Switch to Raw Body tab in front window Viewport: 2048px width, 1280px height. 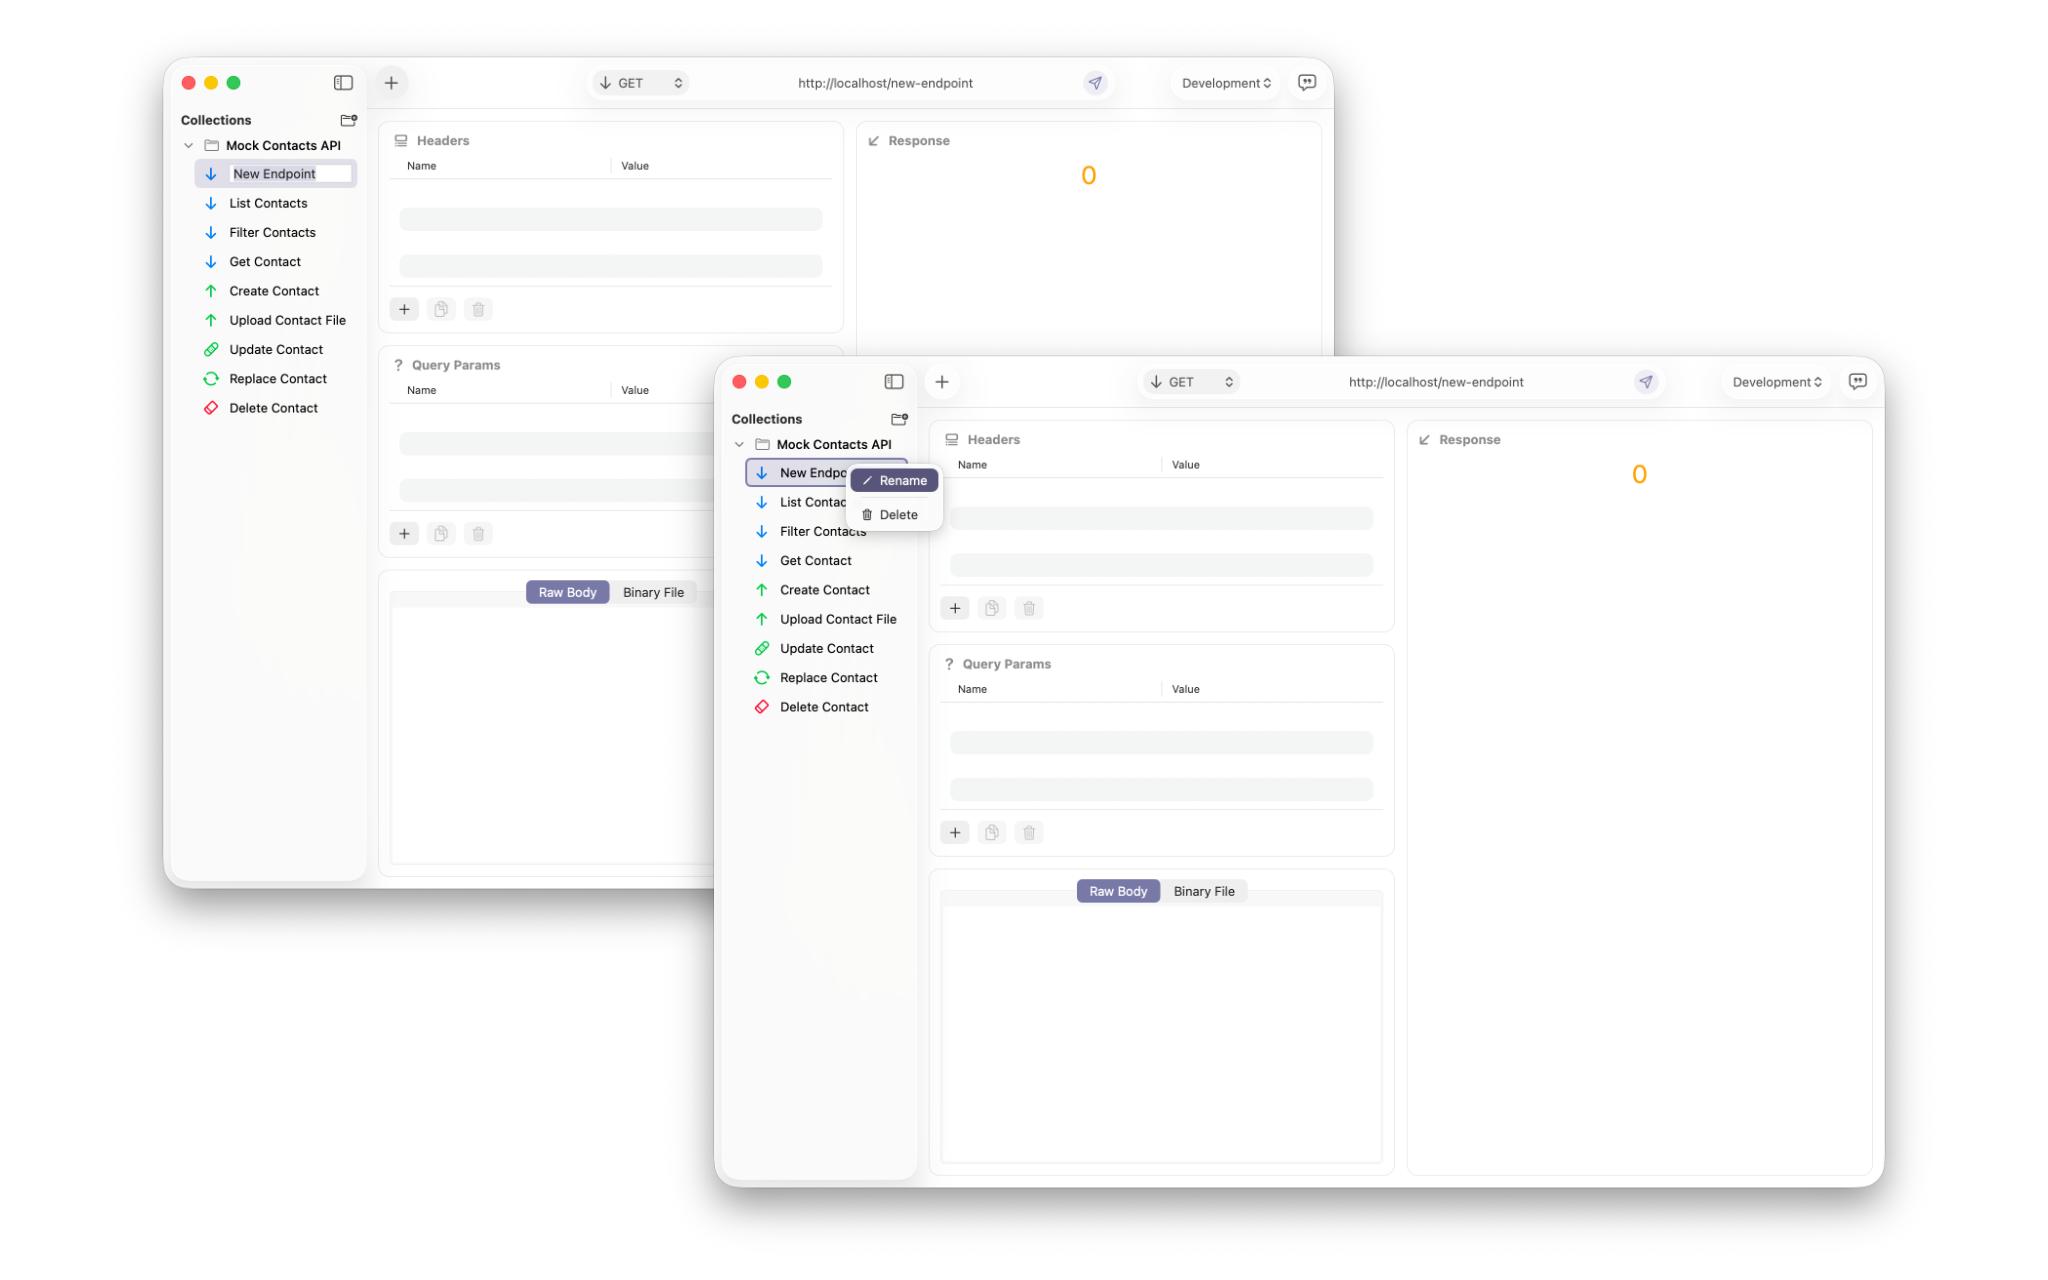click(x=1118, y=891)
